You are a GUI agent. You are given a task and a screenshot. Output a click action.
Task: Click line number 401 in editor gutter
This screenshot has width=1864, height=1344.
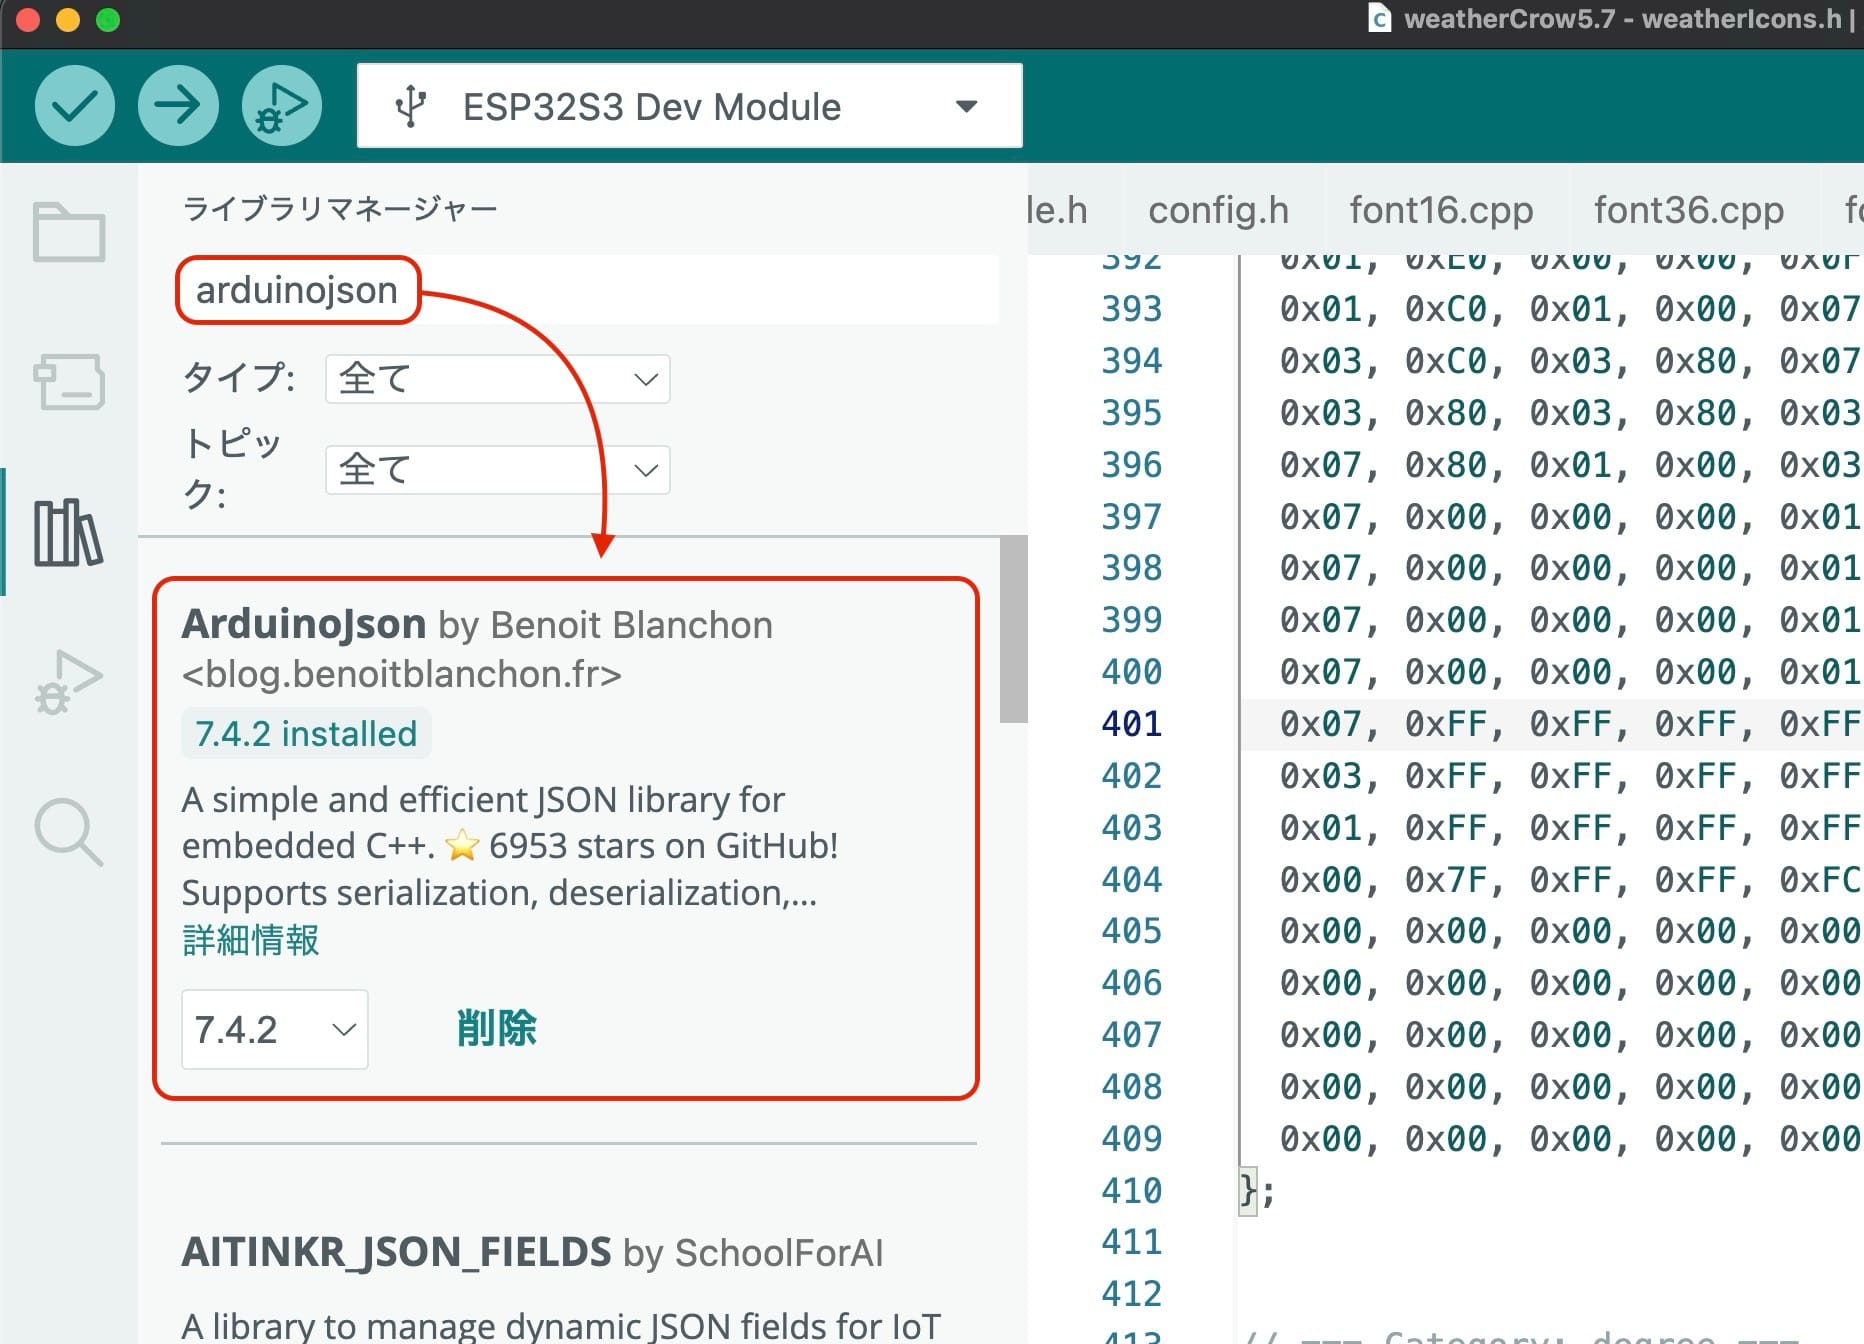1131,723
